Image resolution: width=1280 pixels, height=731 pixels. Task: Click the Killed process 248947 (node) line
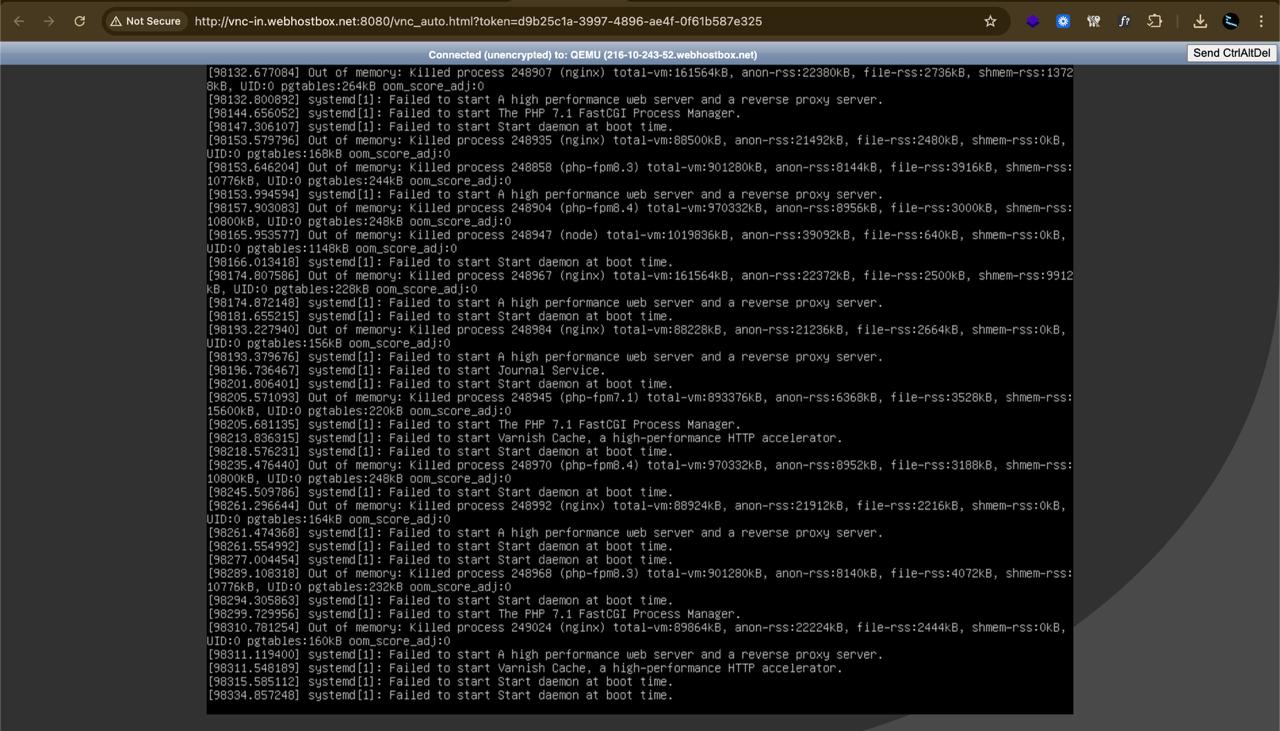click(x=637, y=242)
